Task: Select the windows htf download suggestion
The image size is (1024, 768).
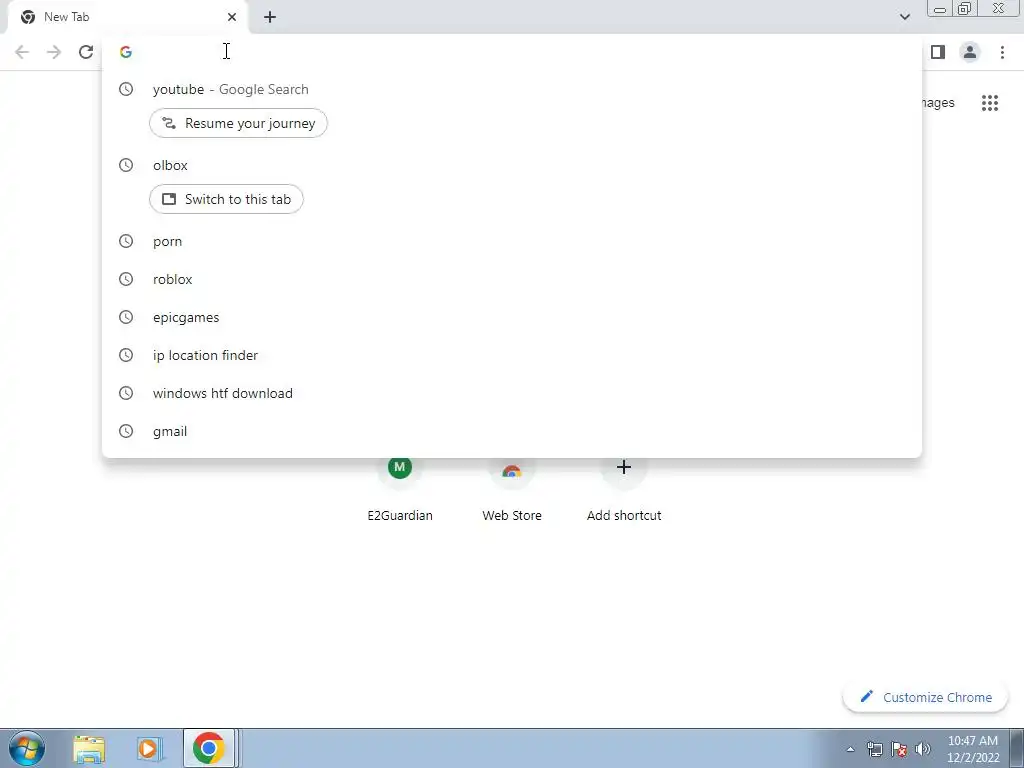Action: [x=512, y=393]
